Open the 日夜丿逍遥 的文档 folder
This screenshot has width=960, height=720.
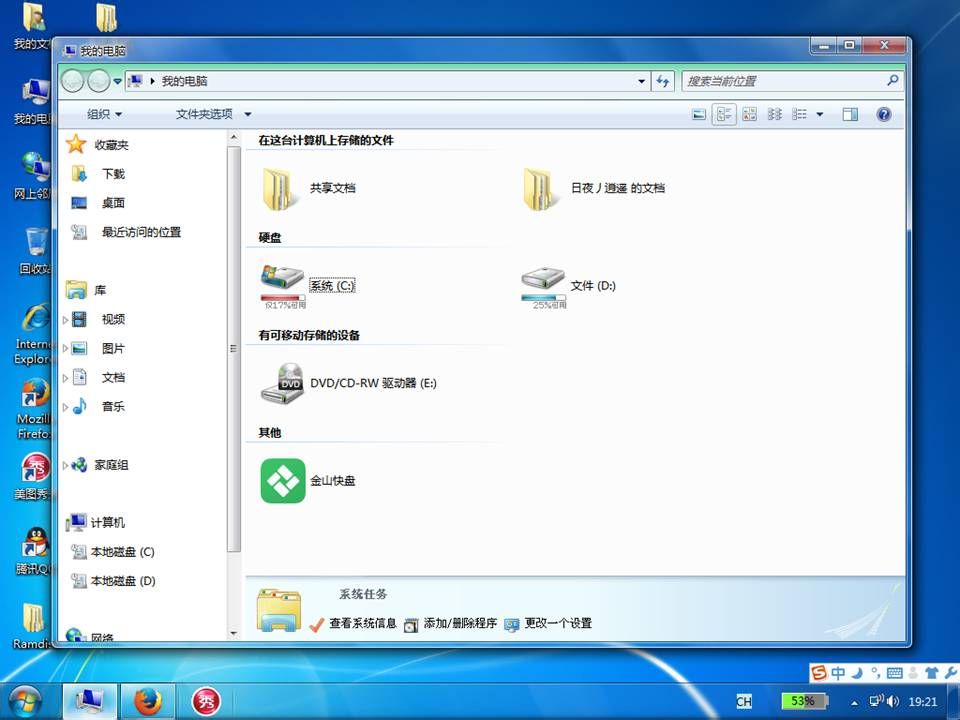pyautogui.click(x=594, y=188)
